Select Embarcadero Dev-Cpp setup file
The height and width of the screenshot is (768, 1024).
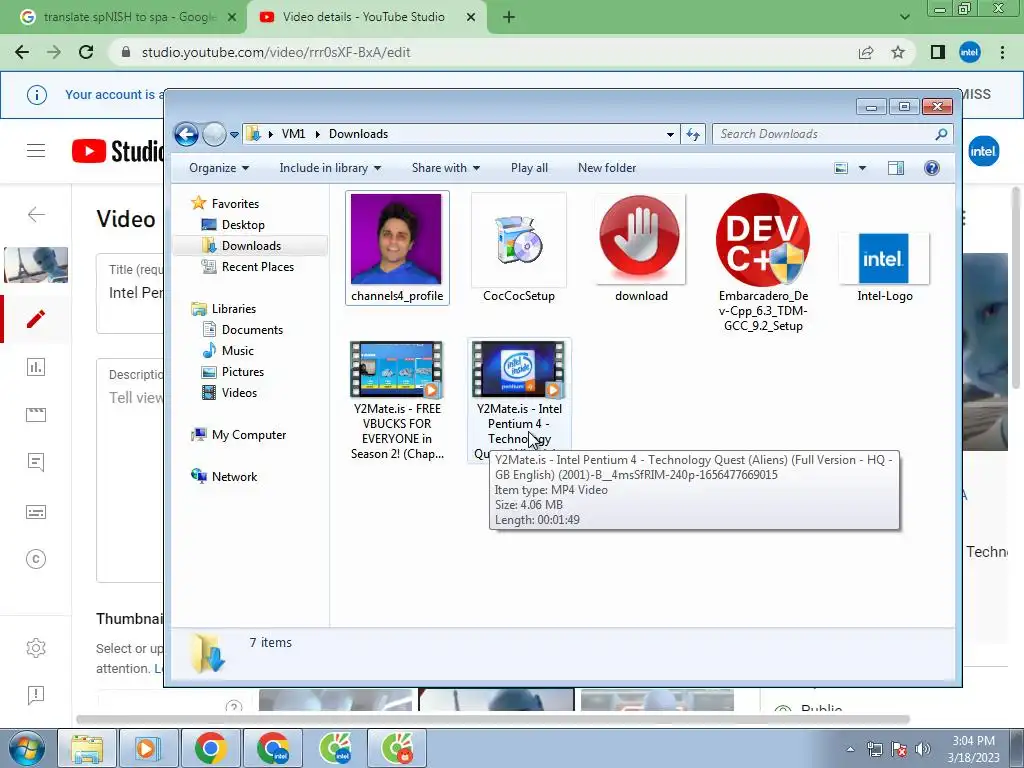point(763,263)
